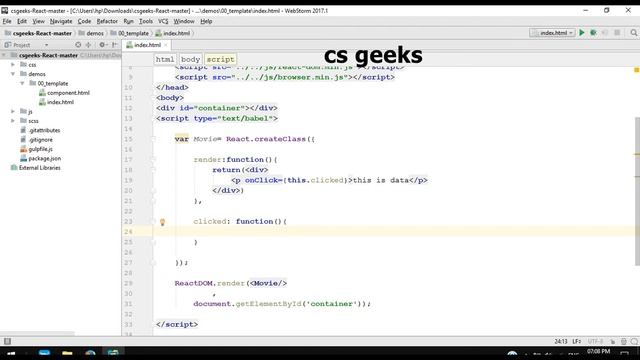640x360 pixels.
Task: Open Windows Start menu
Action: coord(11,353)
